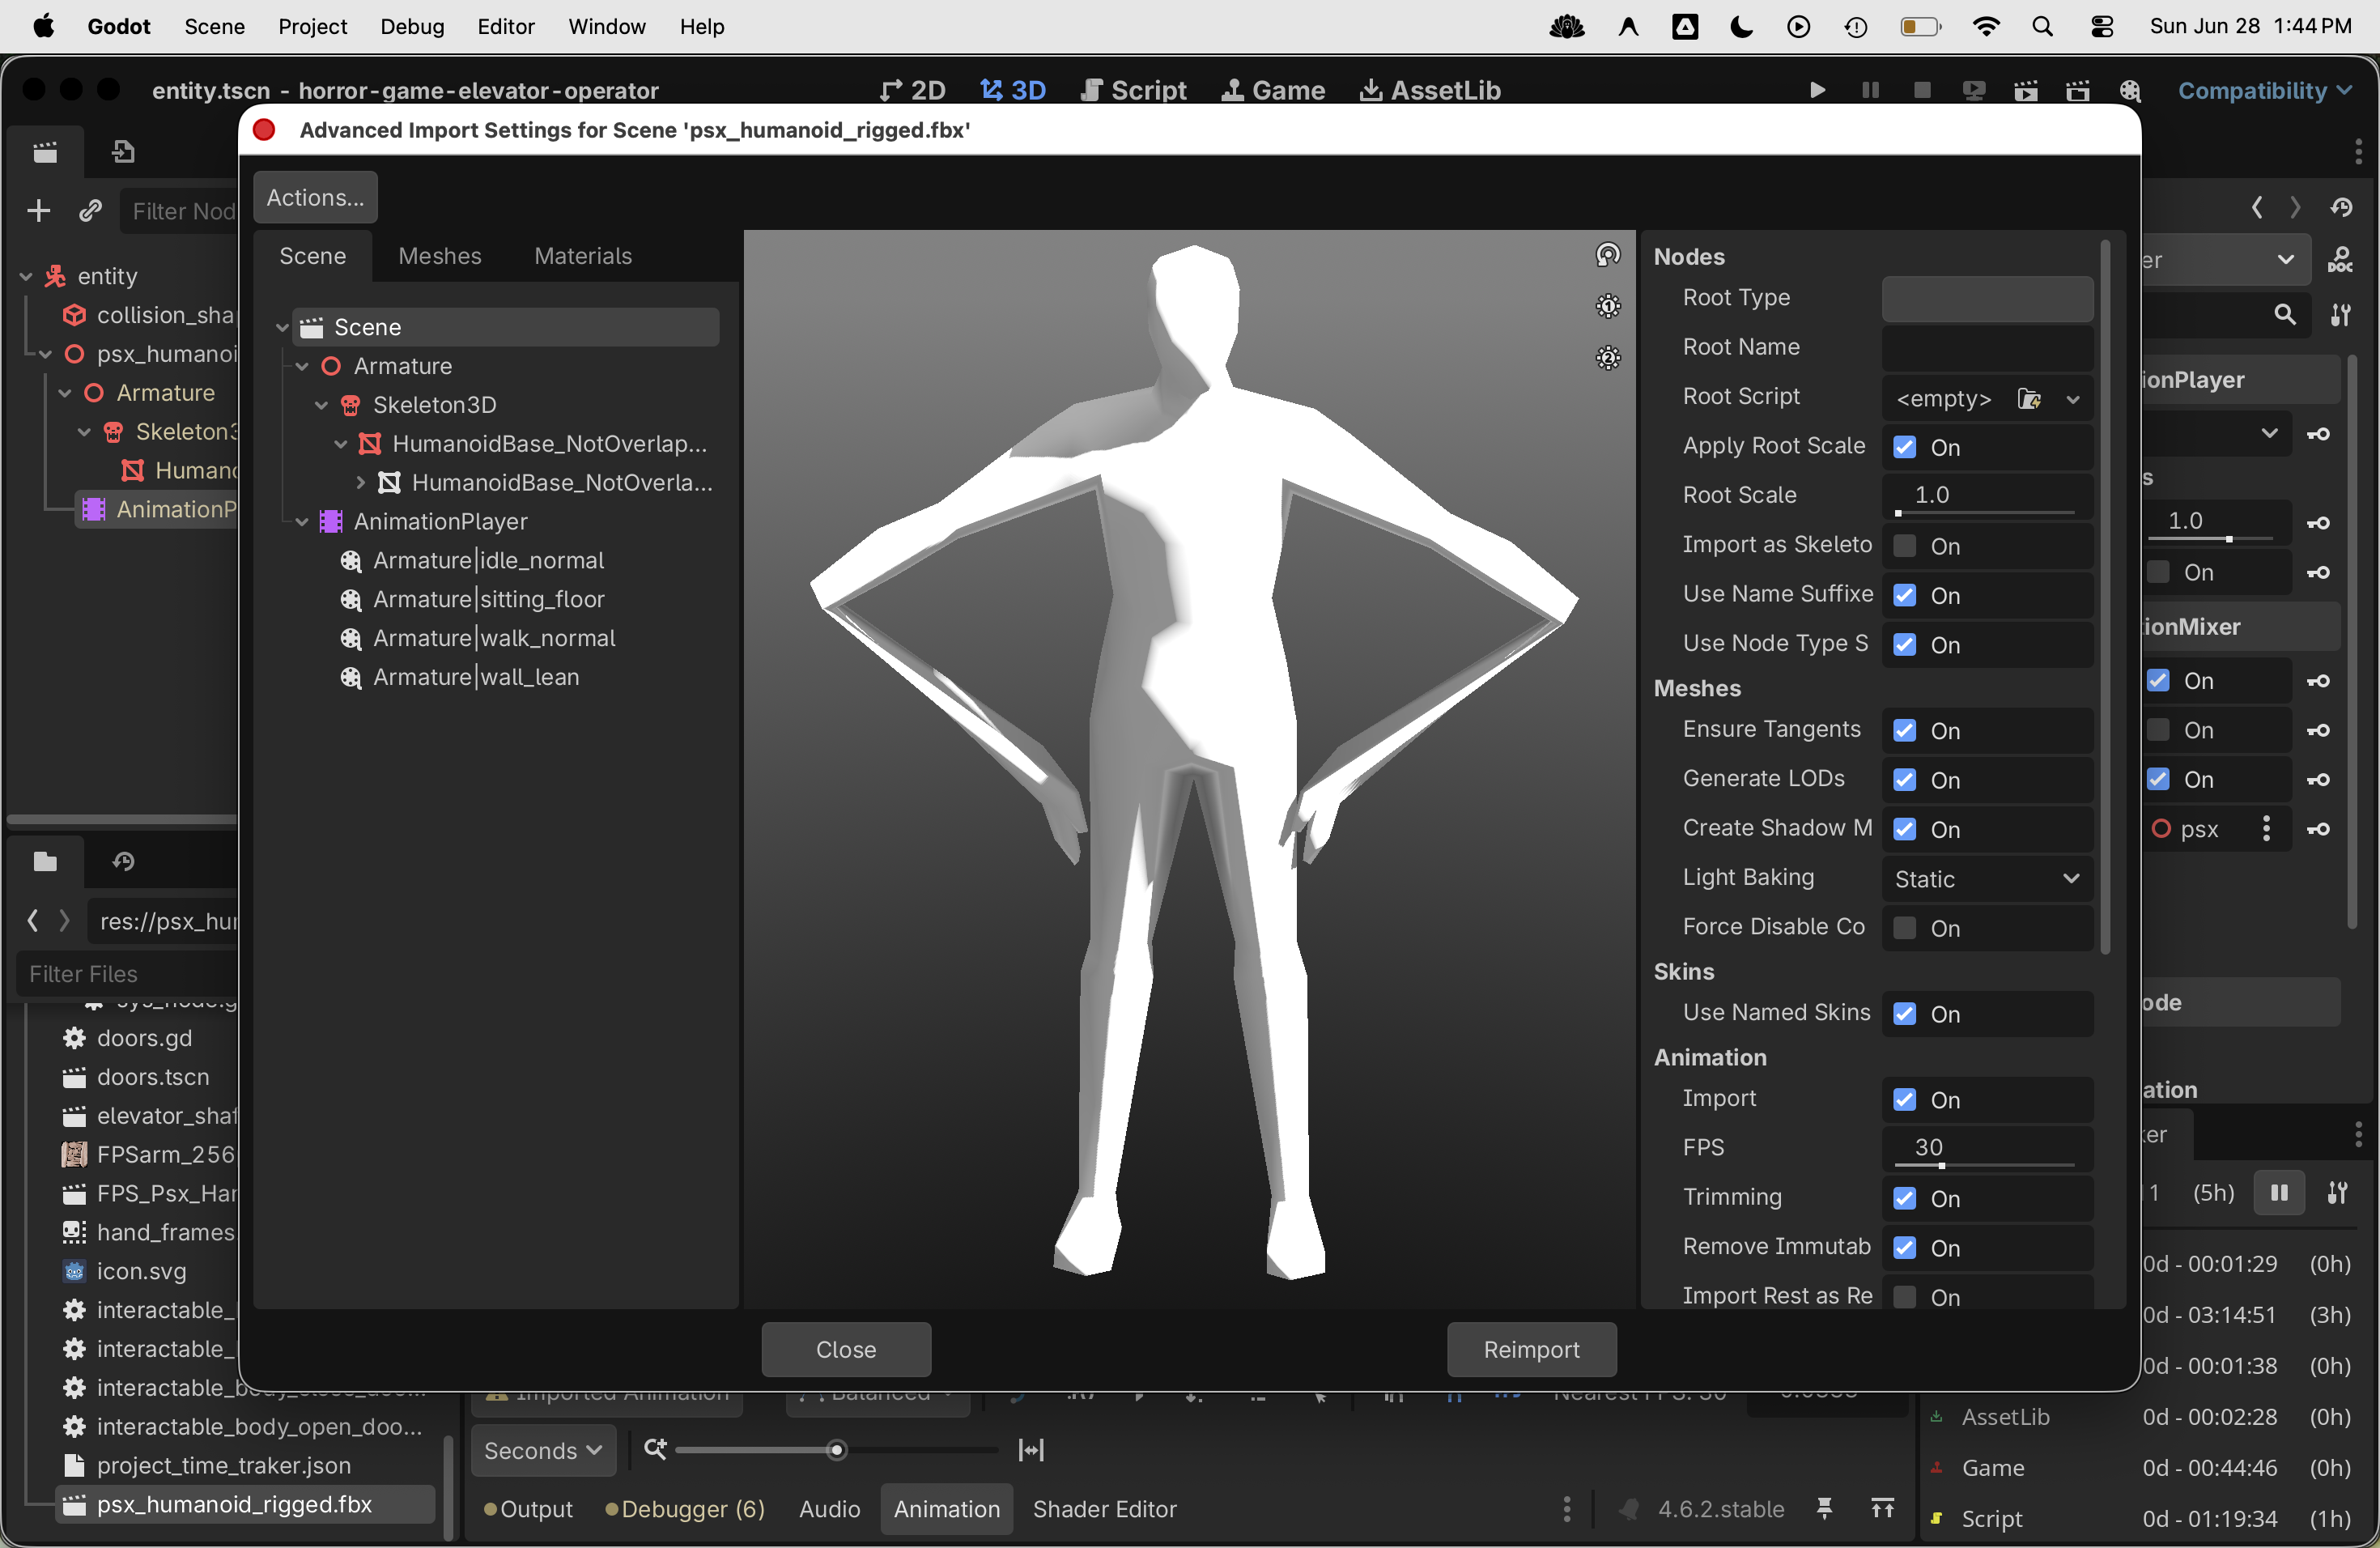Click the instantiate scene link icon

point(90,211)
